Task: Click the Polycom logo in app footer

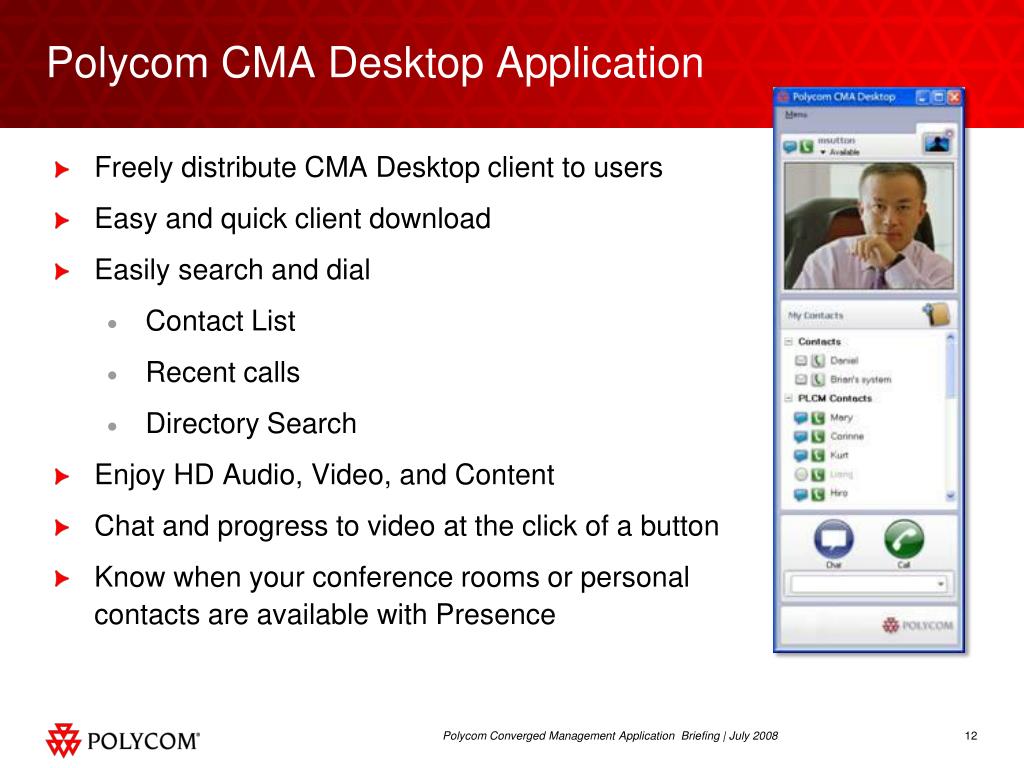Action: [918, 625]
